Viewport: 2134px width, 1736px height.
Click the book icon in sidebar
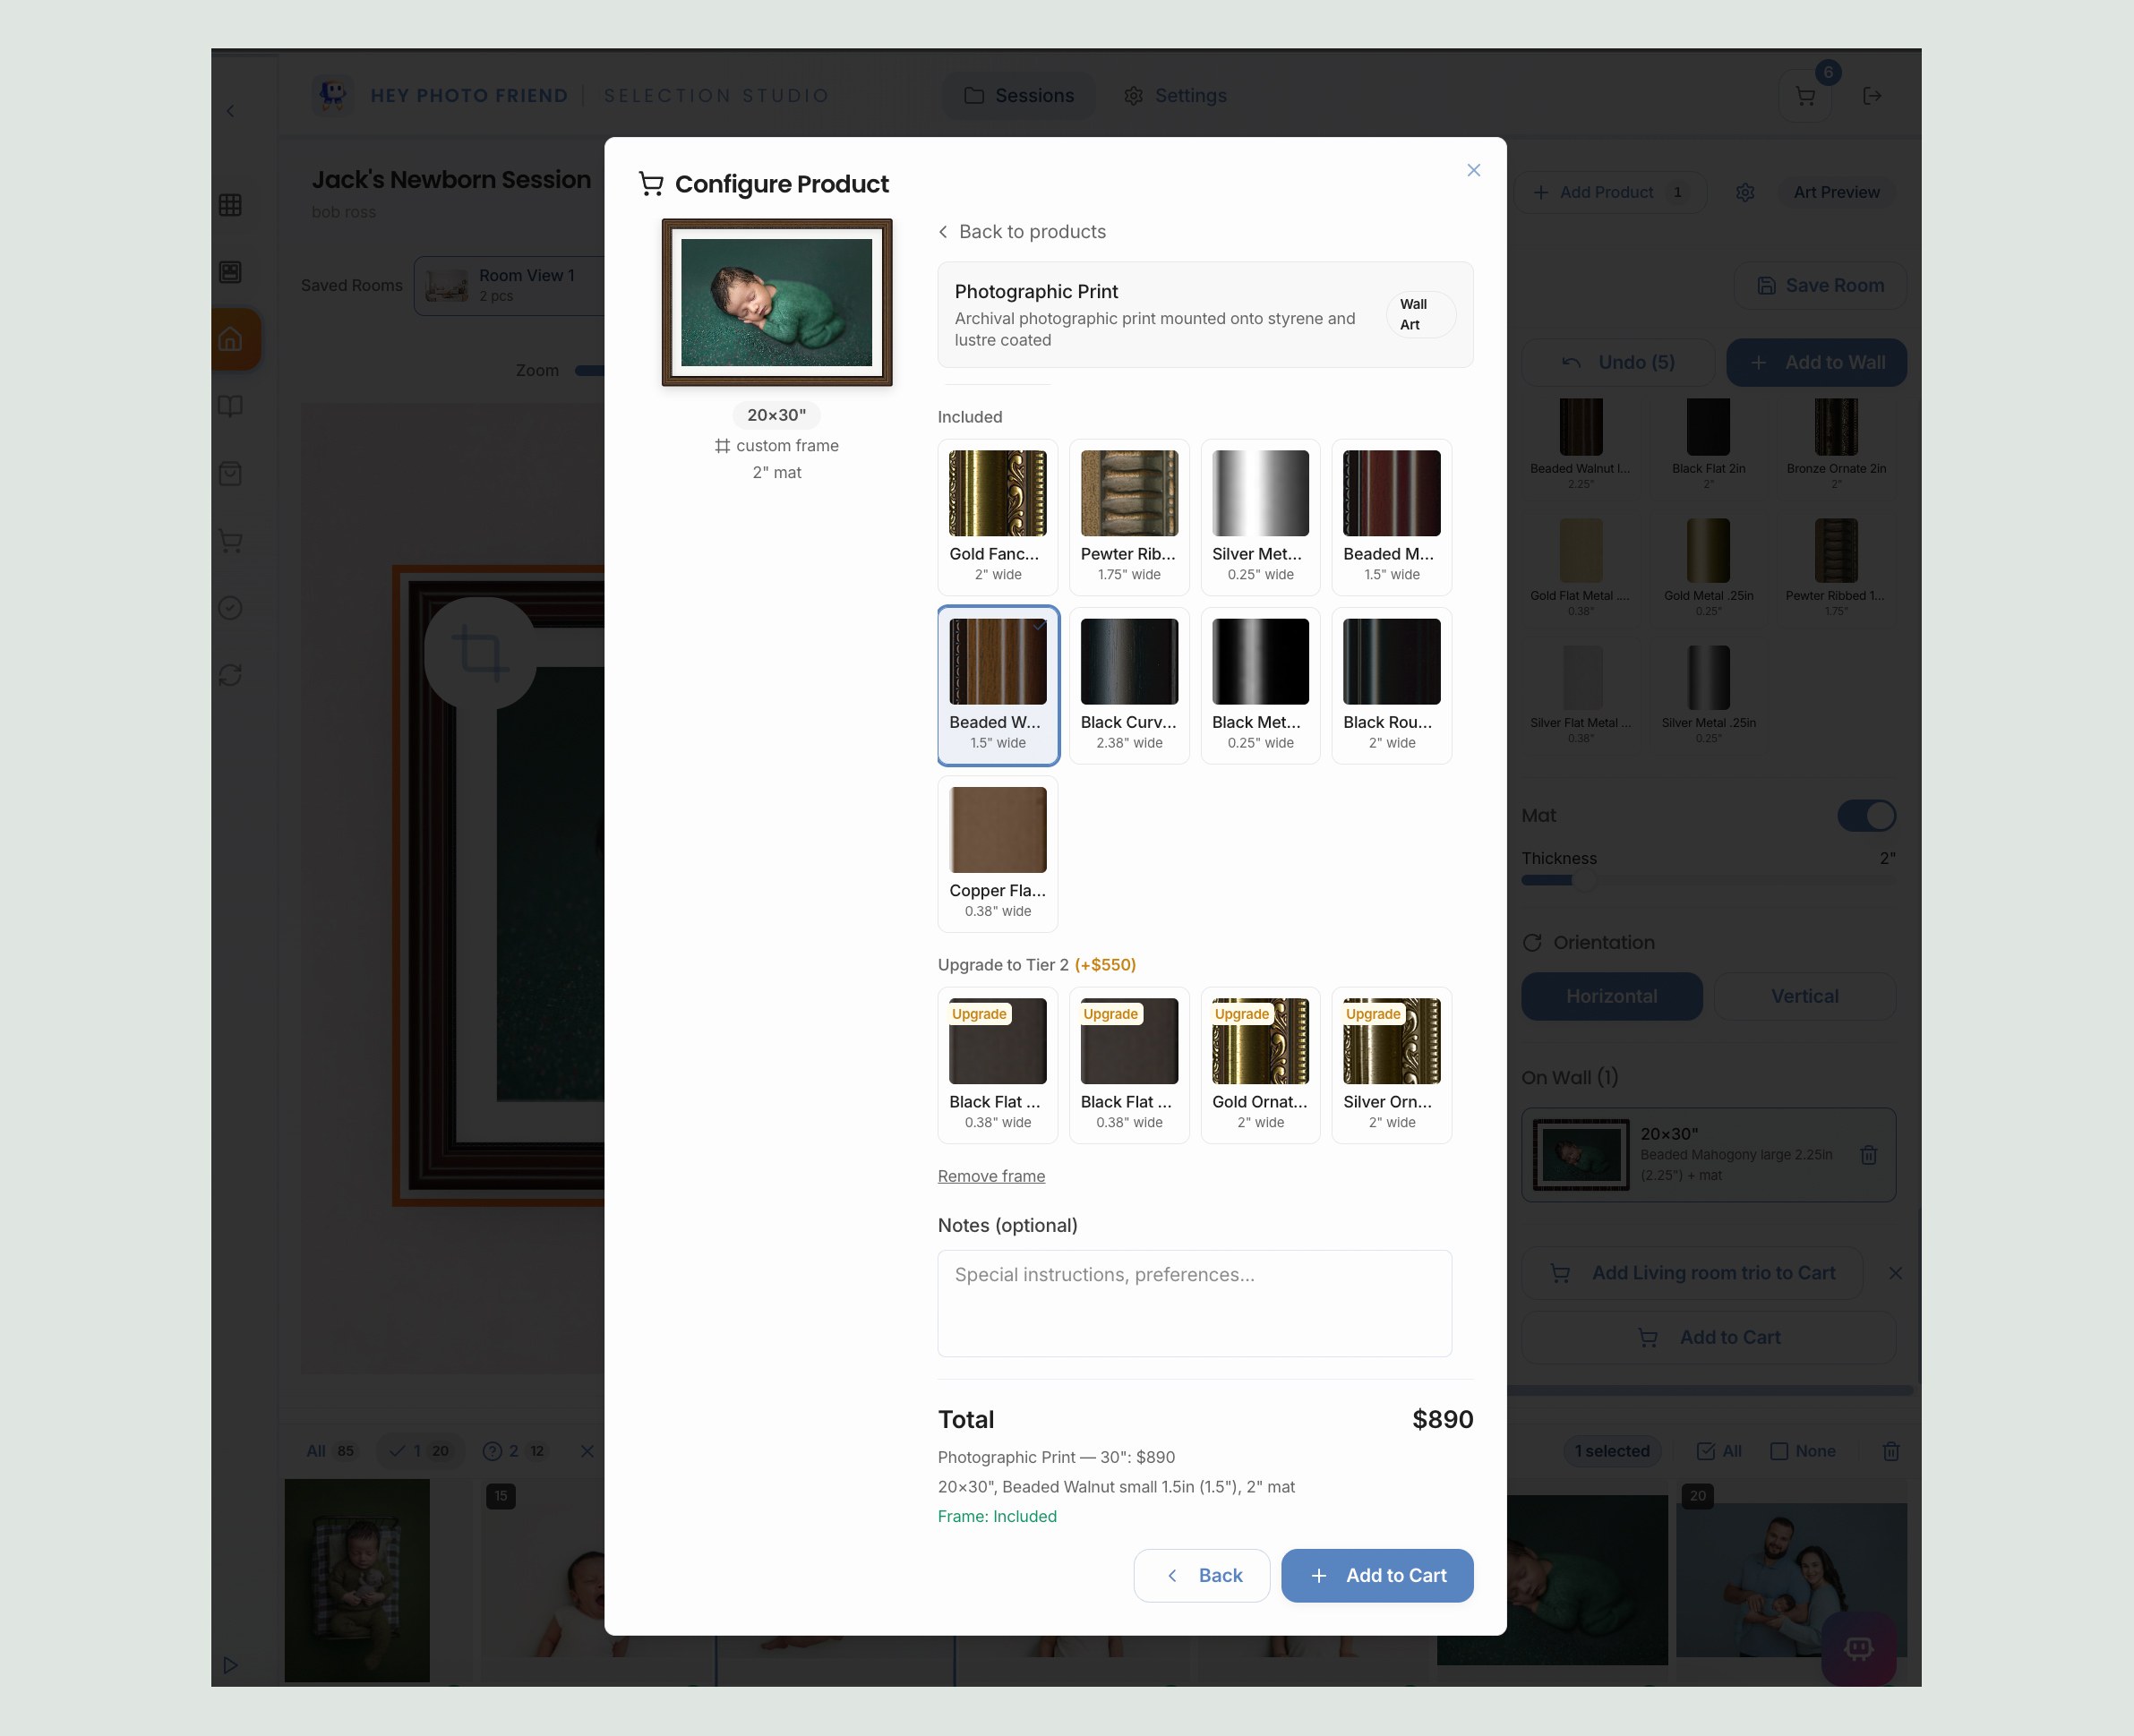click(x=230, y=406)
